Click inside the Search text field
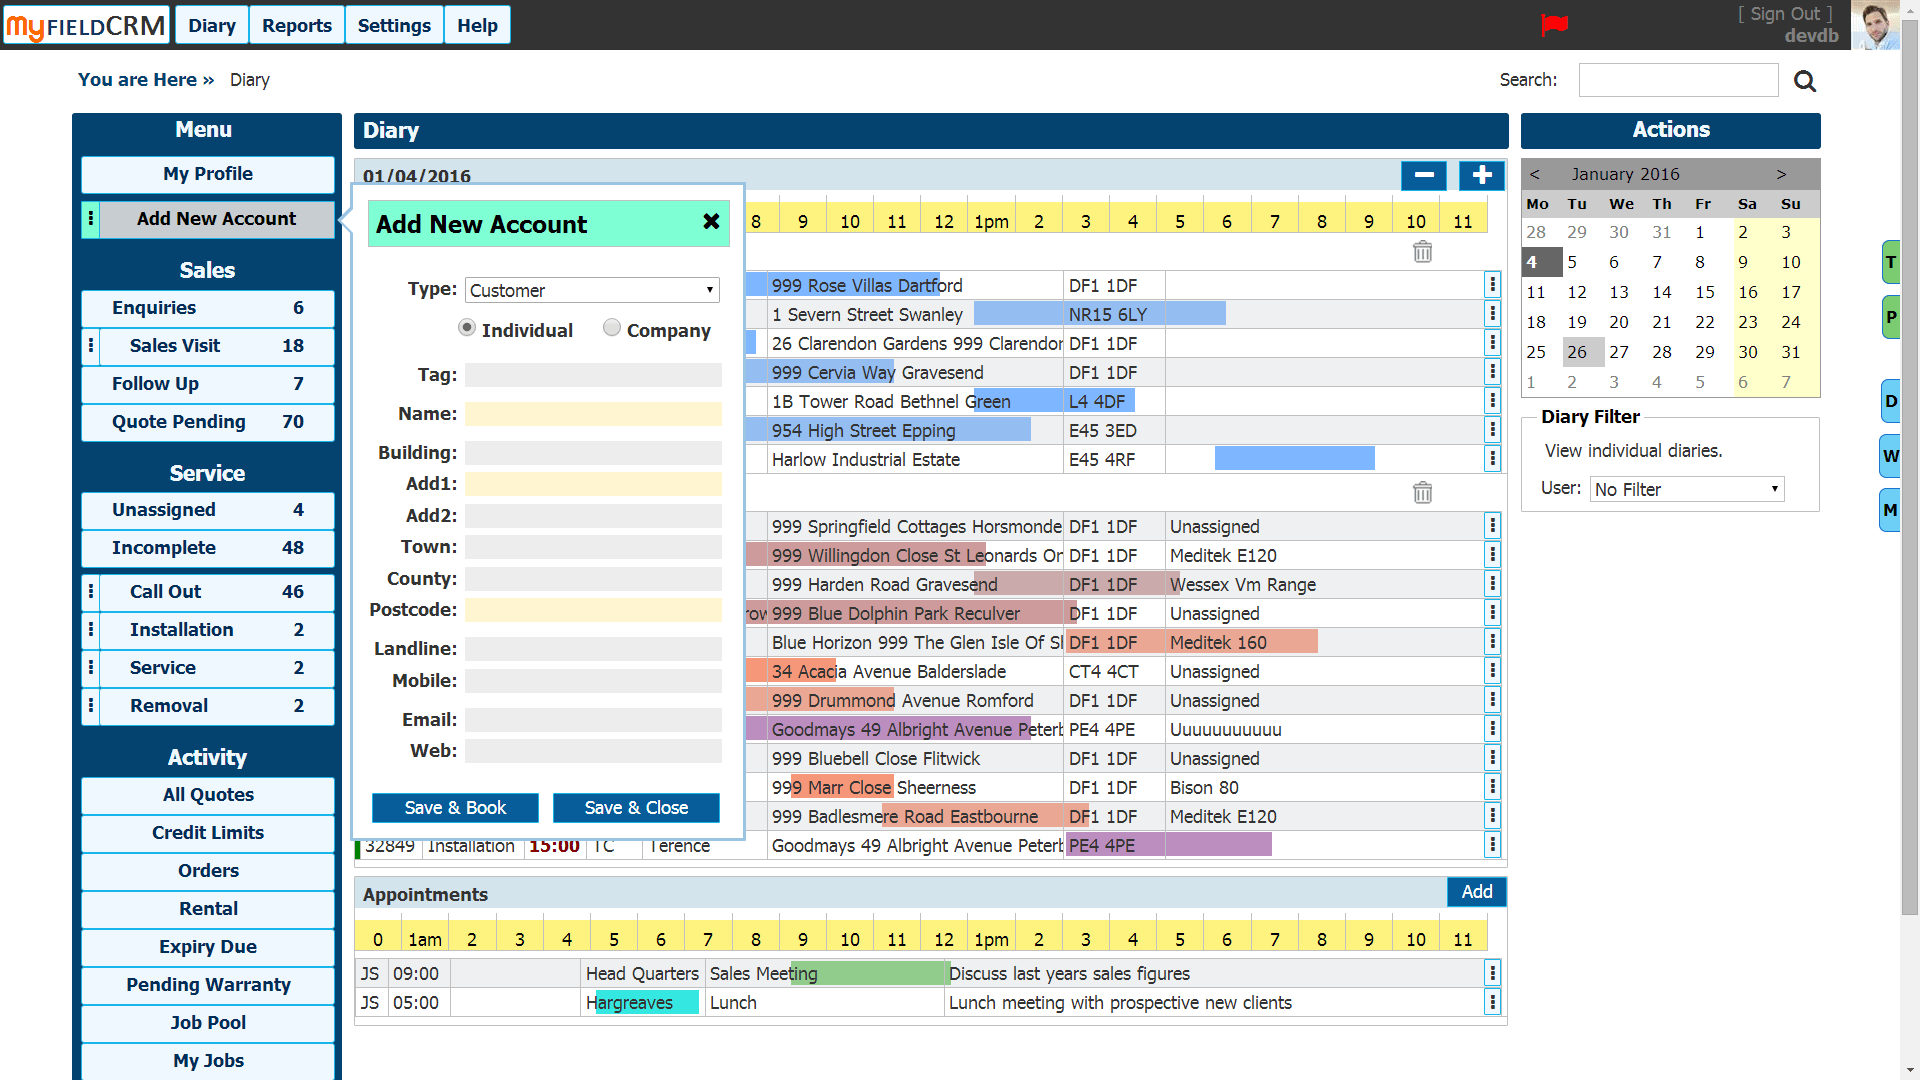 pyautogui.click(x=1678, y=80)
